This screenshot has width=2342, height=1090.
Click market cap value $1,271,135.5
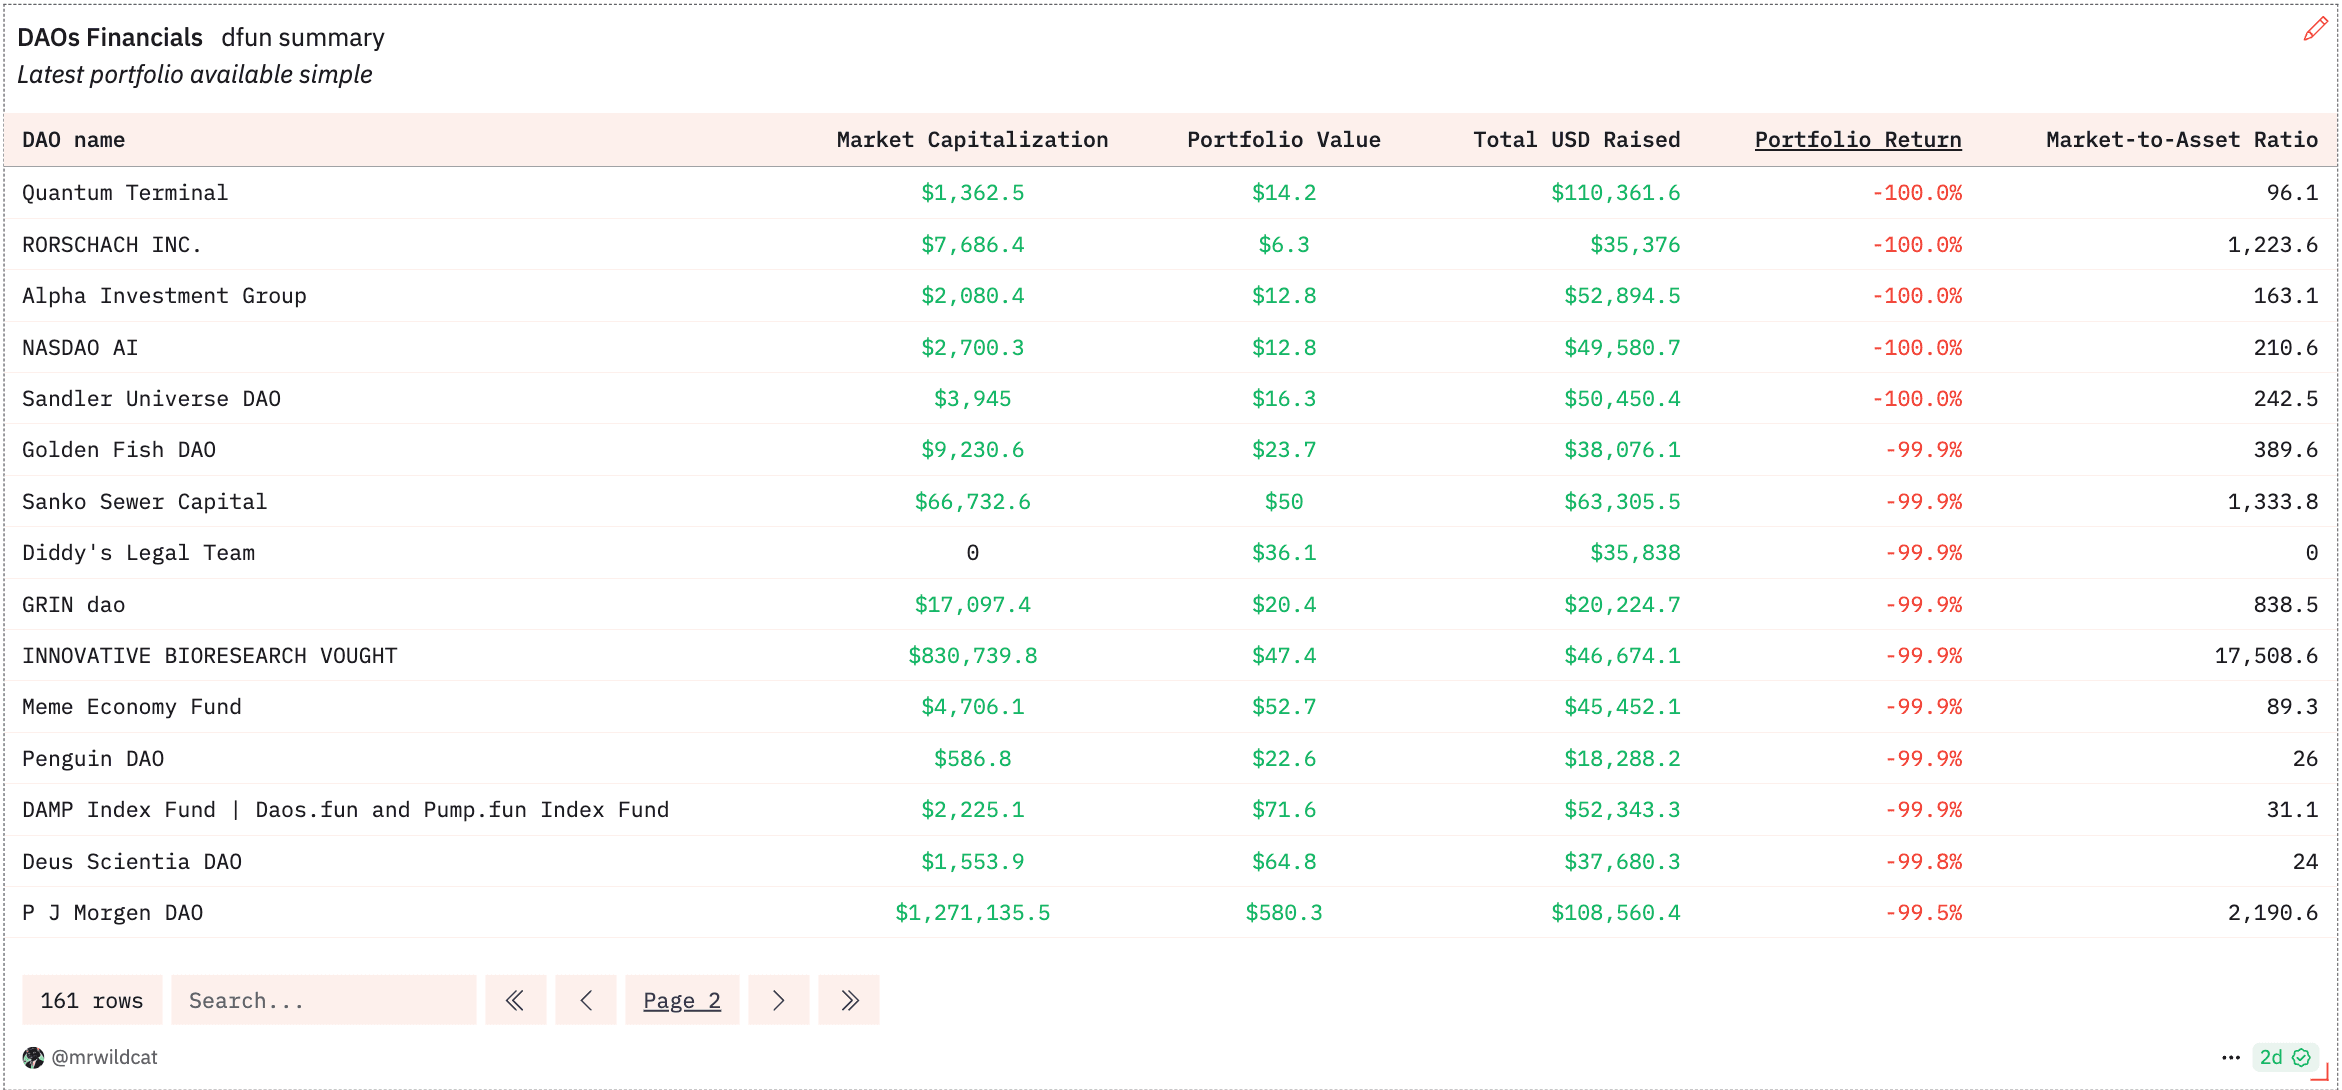click(x=972, y=913)
